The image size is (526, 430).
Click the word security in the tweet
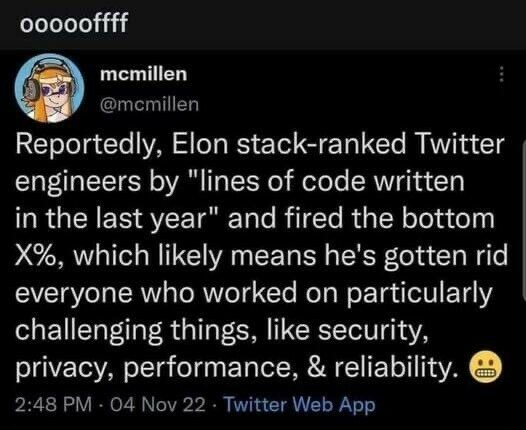tap(372, 331)
